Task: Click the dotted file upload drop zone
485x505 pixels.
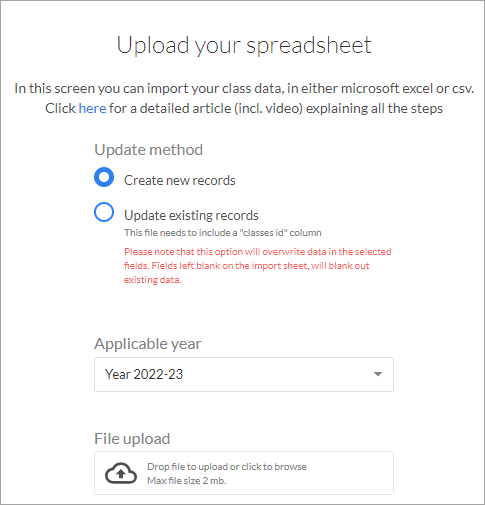Action: (x=244, y=473)
